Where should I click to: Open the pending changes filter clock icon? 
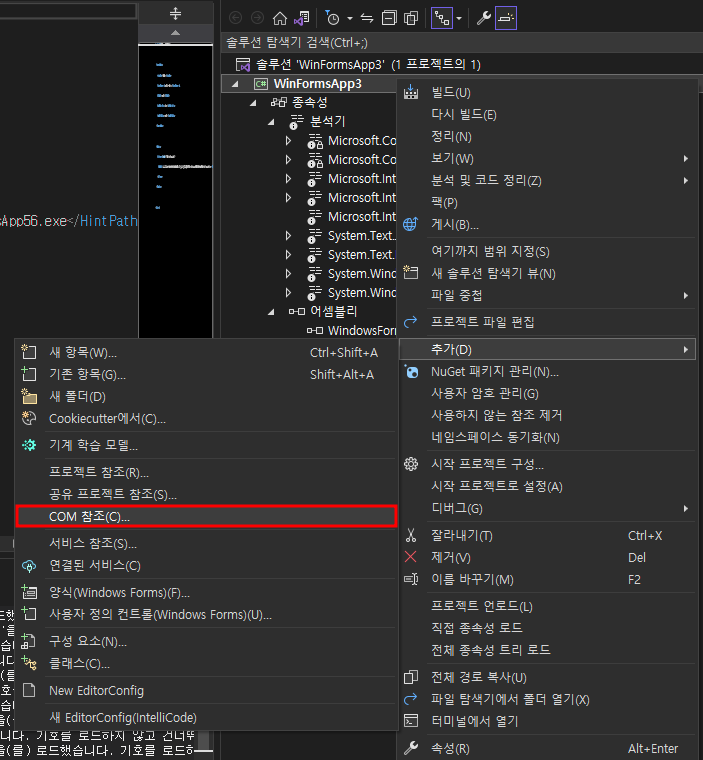click(x=332, y=18)
